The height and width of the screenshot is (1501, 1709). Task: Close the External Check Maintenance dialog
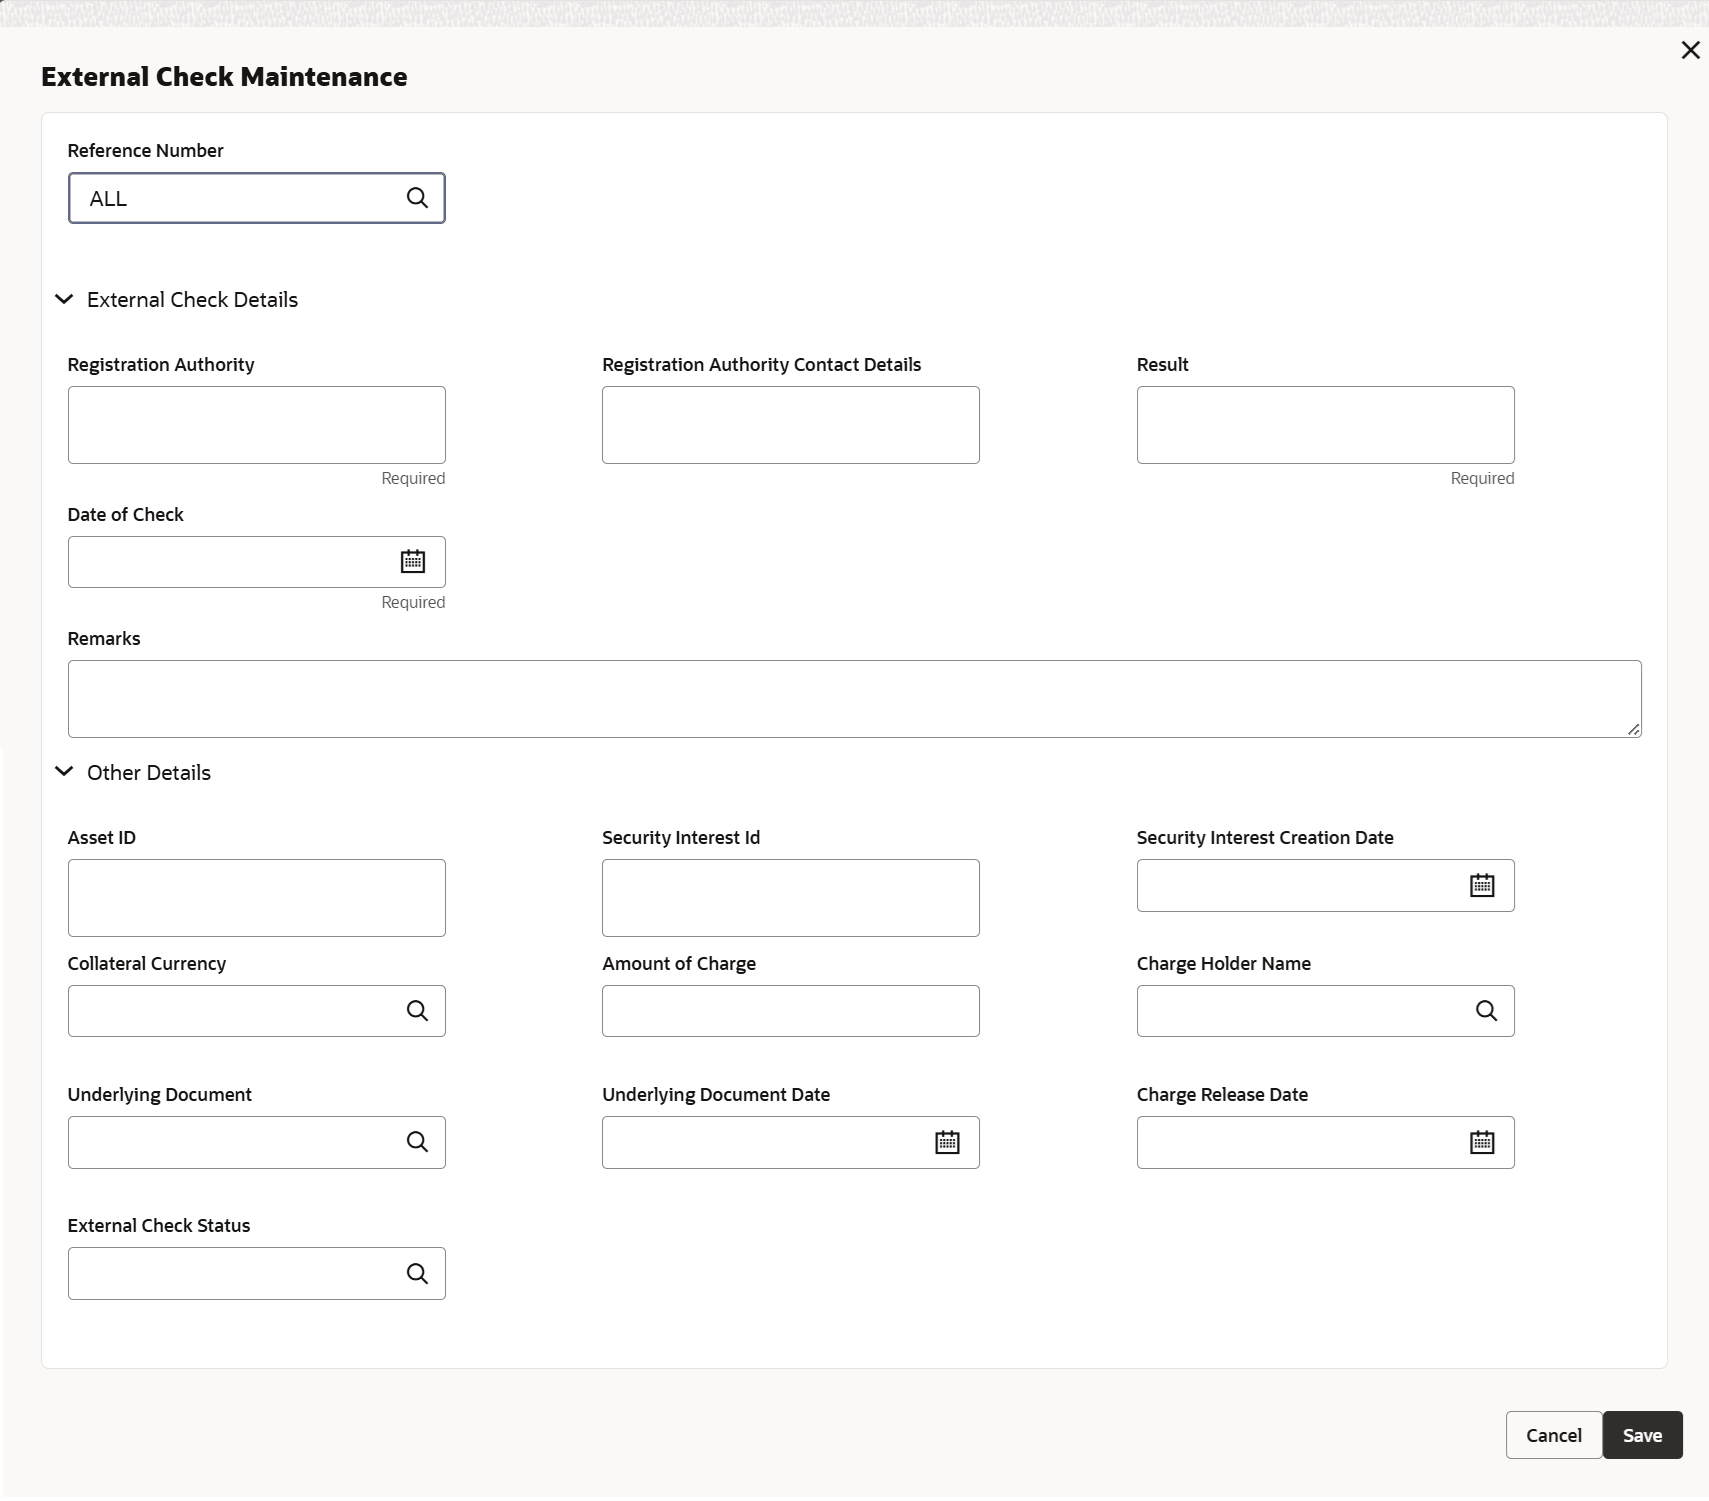1690,50
